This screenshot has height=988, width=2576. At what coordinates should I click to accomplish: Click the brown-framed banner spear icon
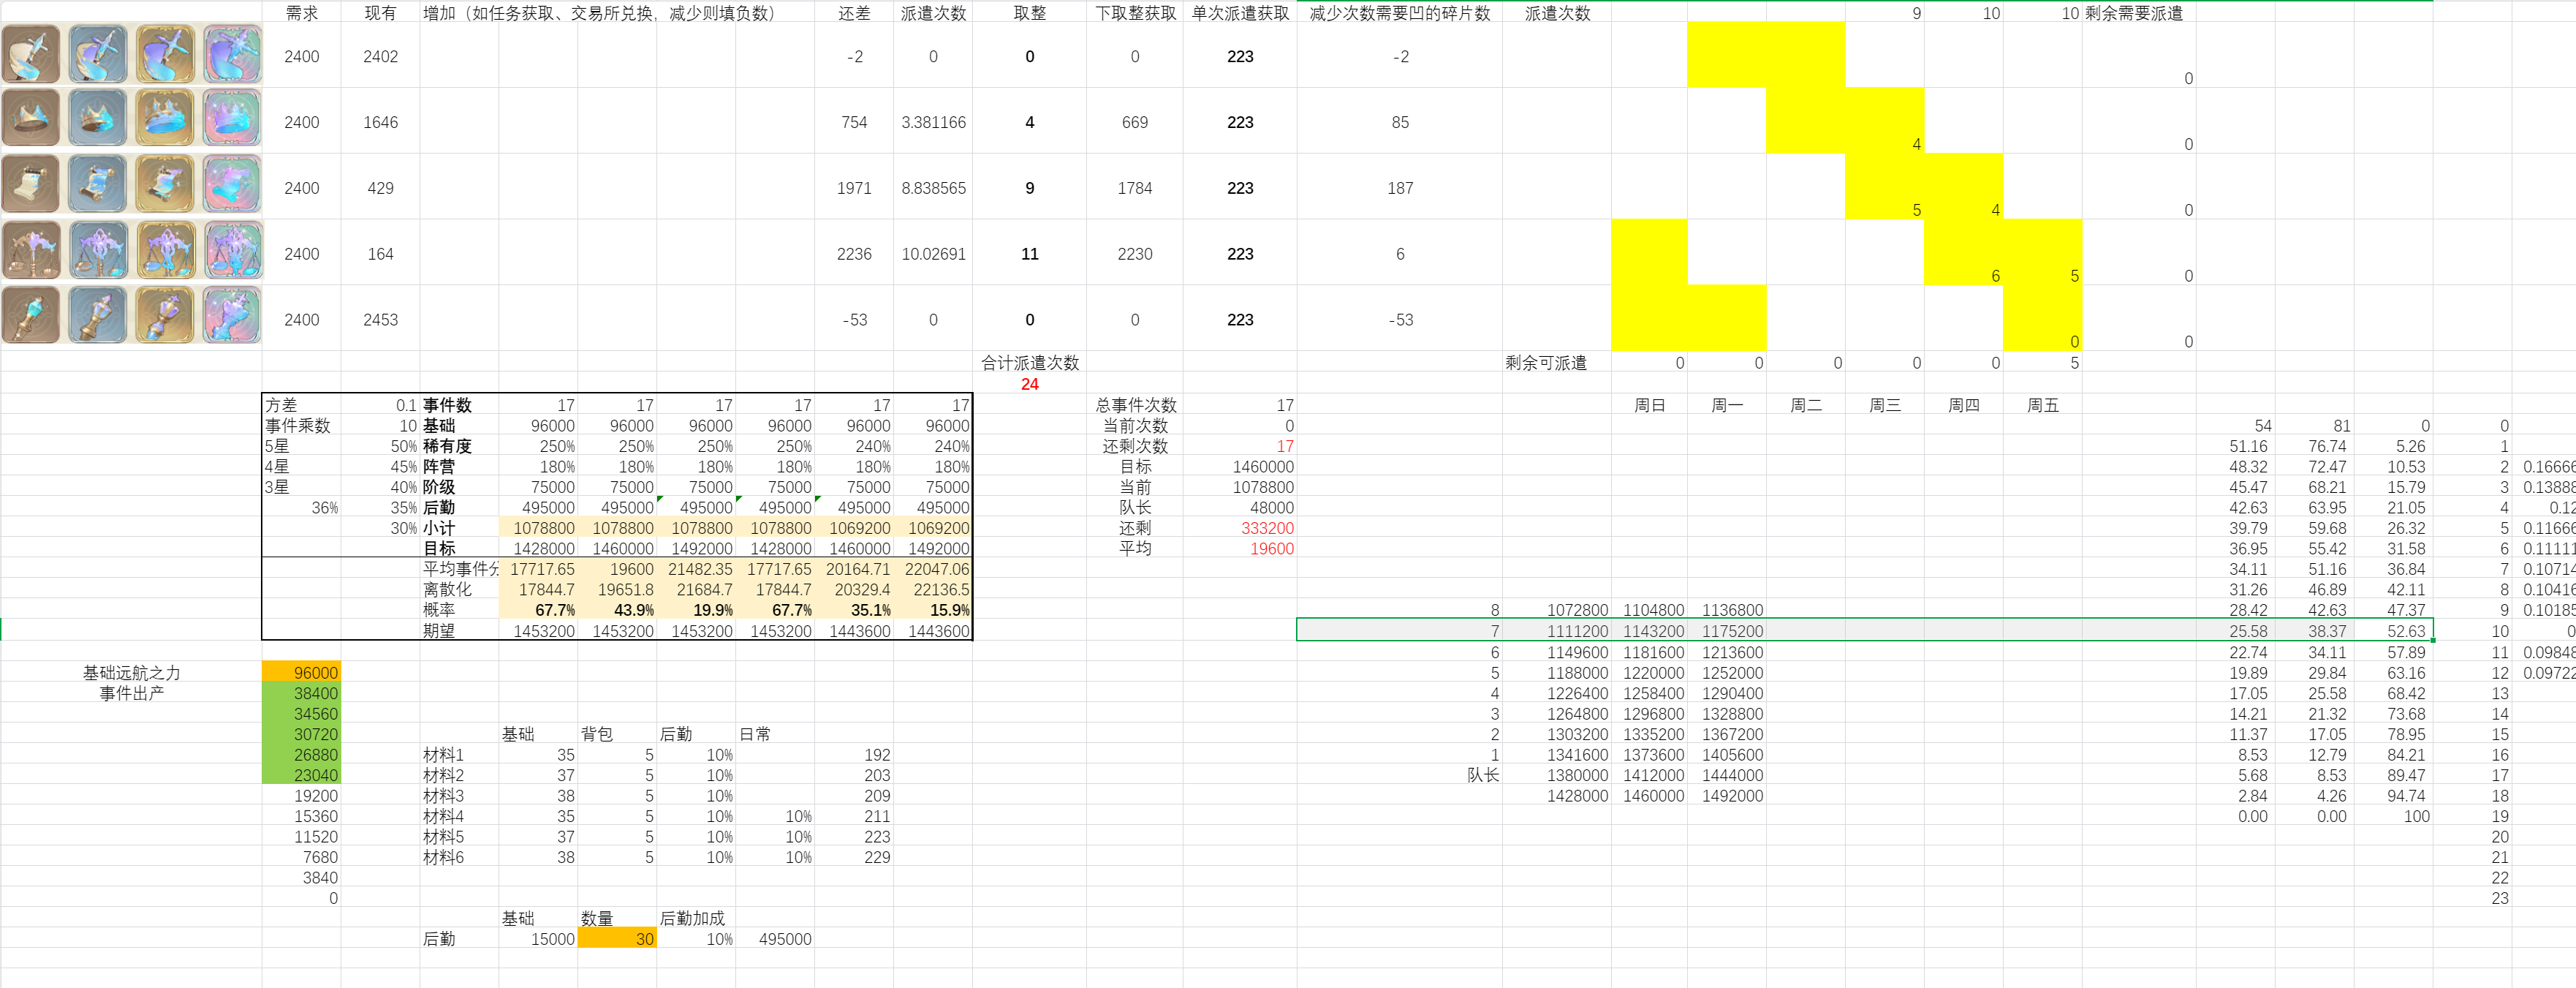[32, 54]
